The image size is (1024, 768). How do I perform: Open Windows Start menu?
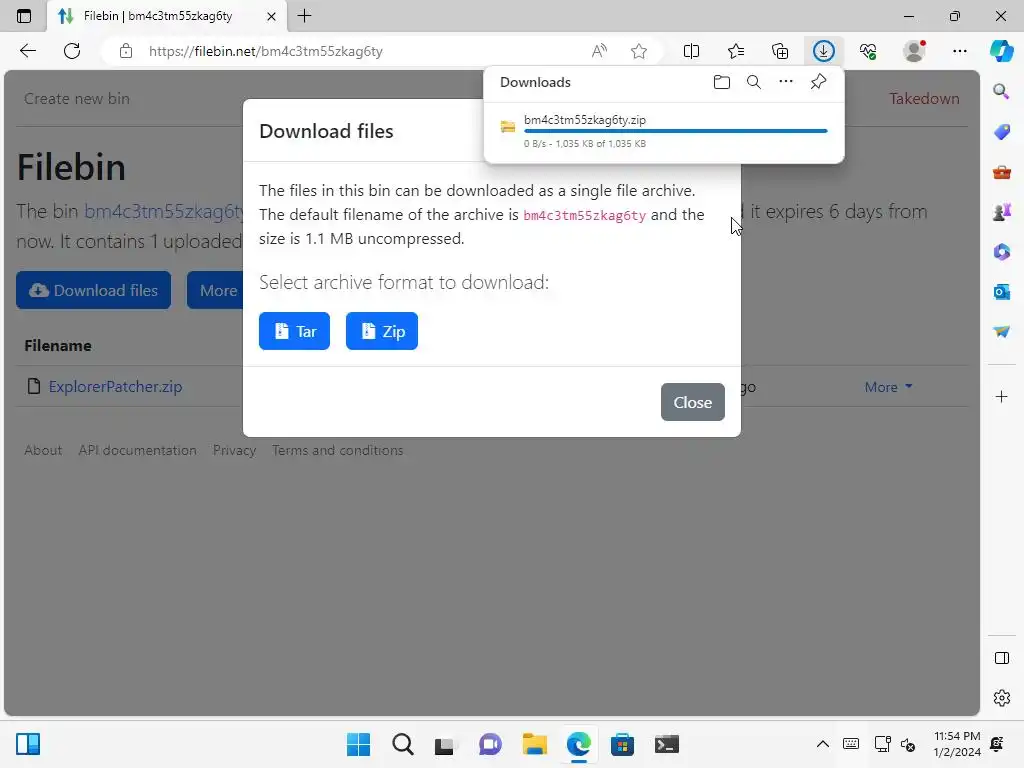click(358, 744)
